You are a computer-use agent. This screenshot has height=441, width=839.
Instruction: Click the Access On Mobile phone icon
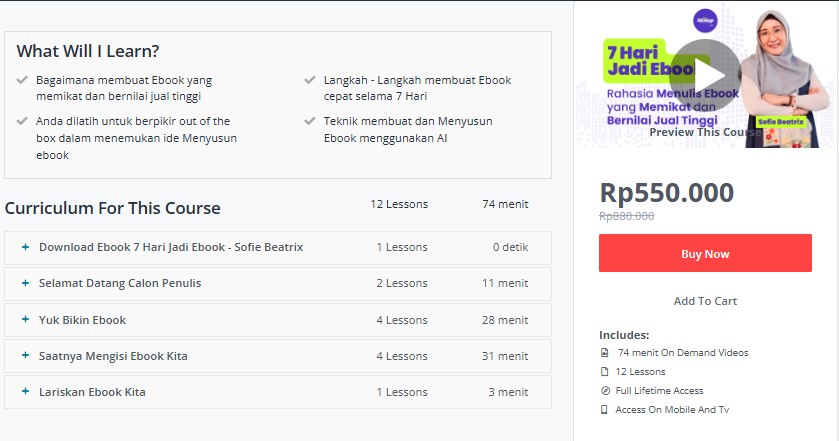click(x=604, y=409)
